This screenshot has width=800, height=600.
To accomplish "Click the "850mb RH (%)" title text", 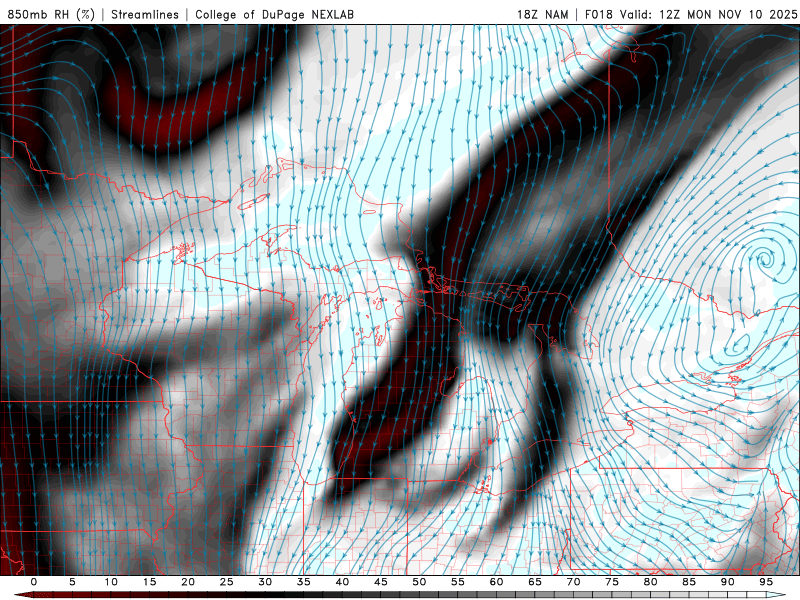I will [x=51, y=14].
